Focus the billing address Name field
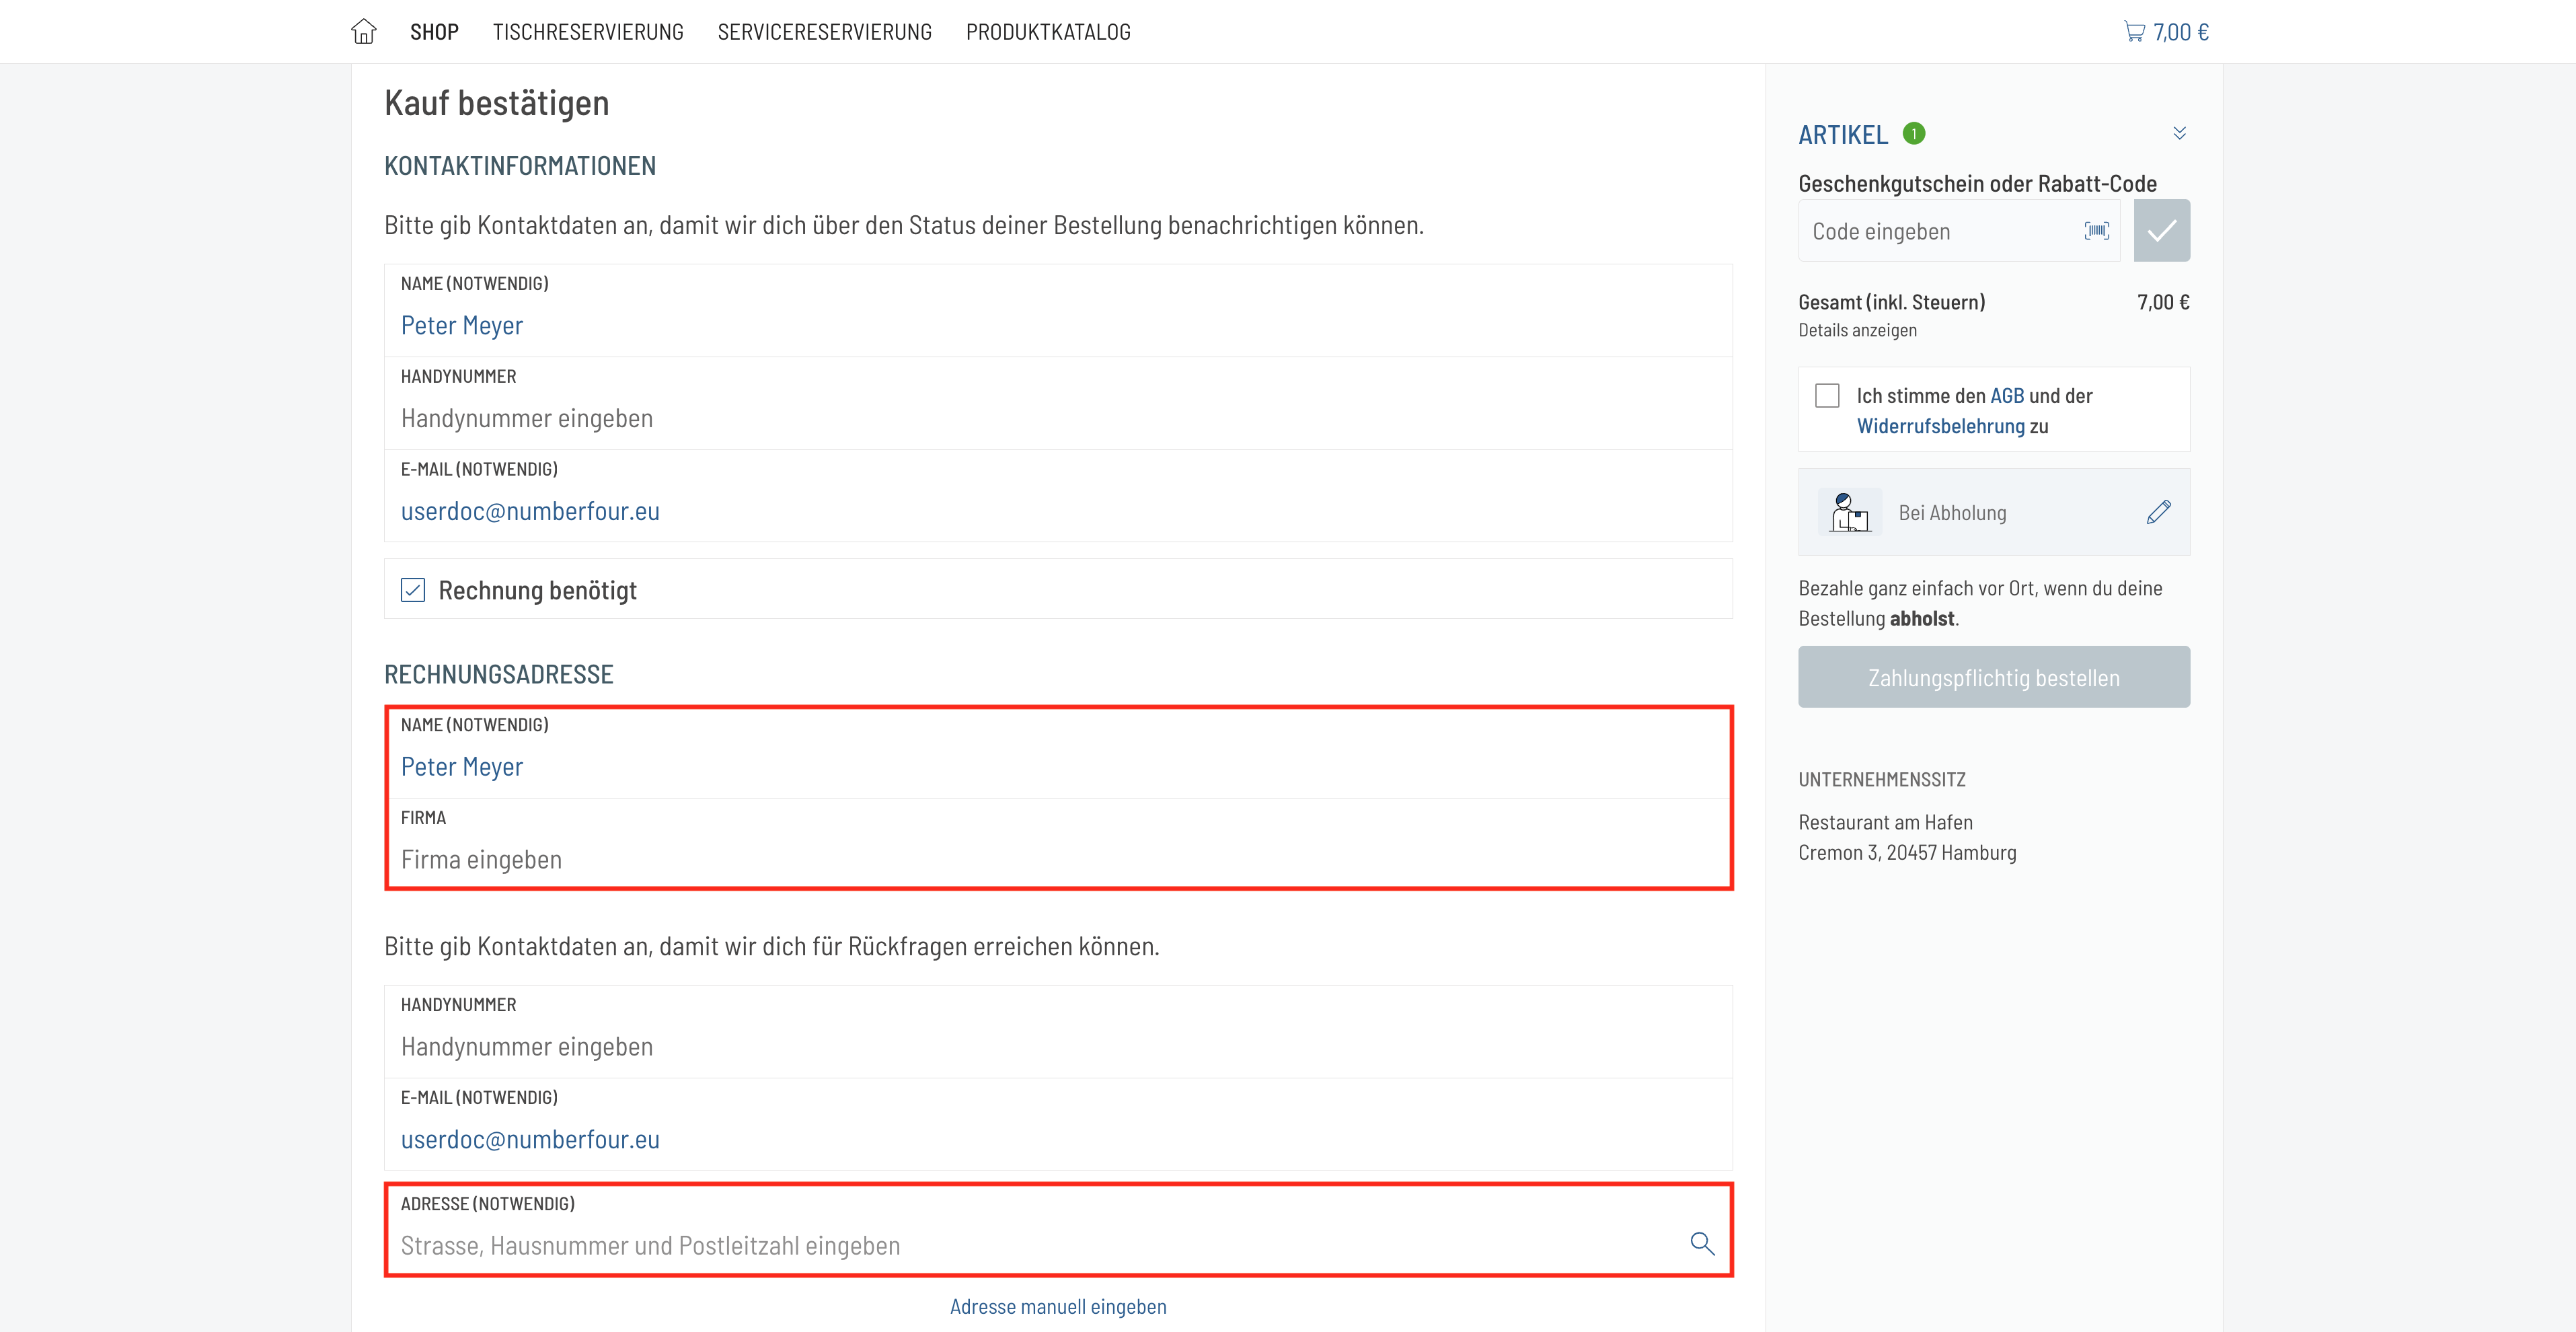The width and height of the screenshot is (2576, 1332). click(x=1058, y=752)
